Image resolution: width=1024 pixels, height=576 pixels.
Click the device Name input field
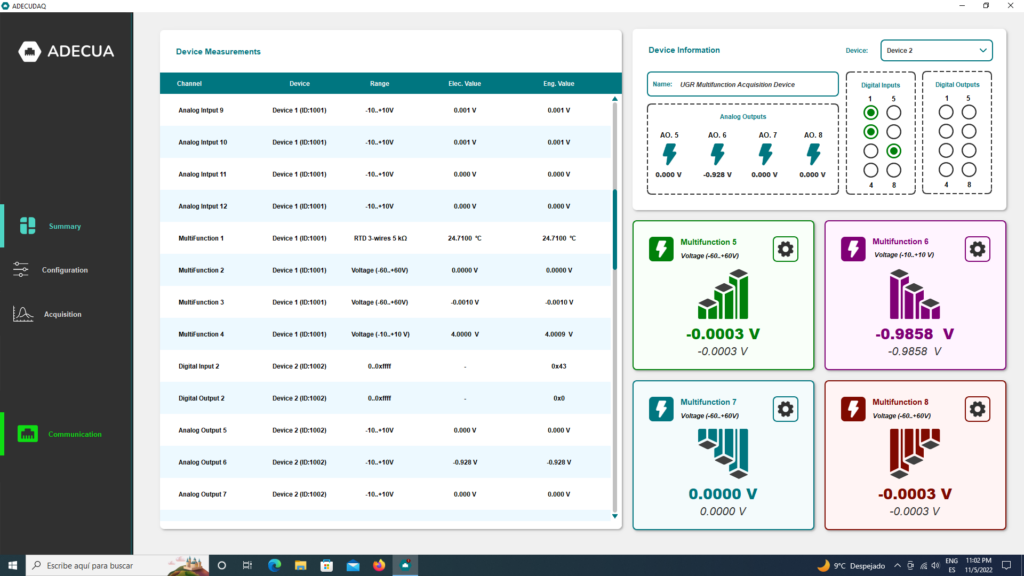(742, 84)
